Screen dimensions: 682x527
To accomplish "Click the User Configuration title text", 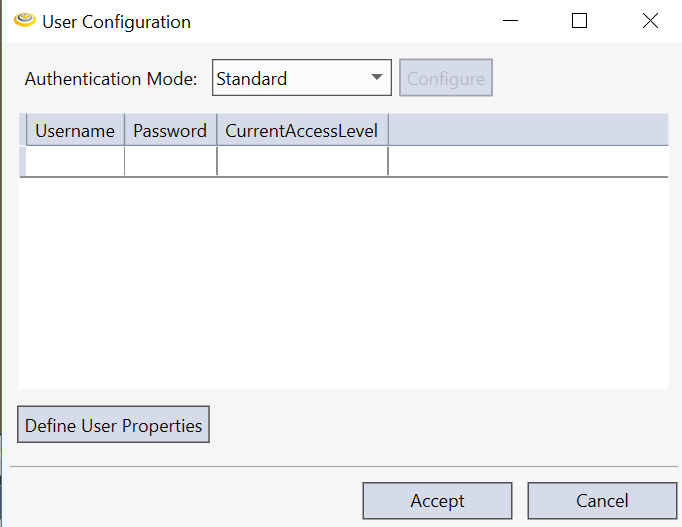I will coord(116,21).
